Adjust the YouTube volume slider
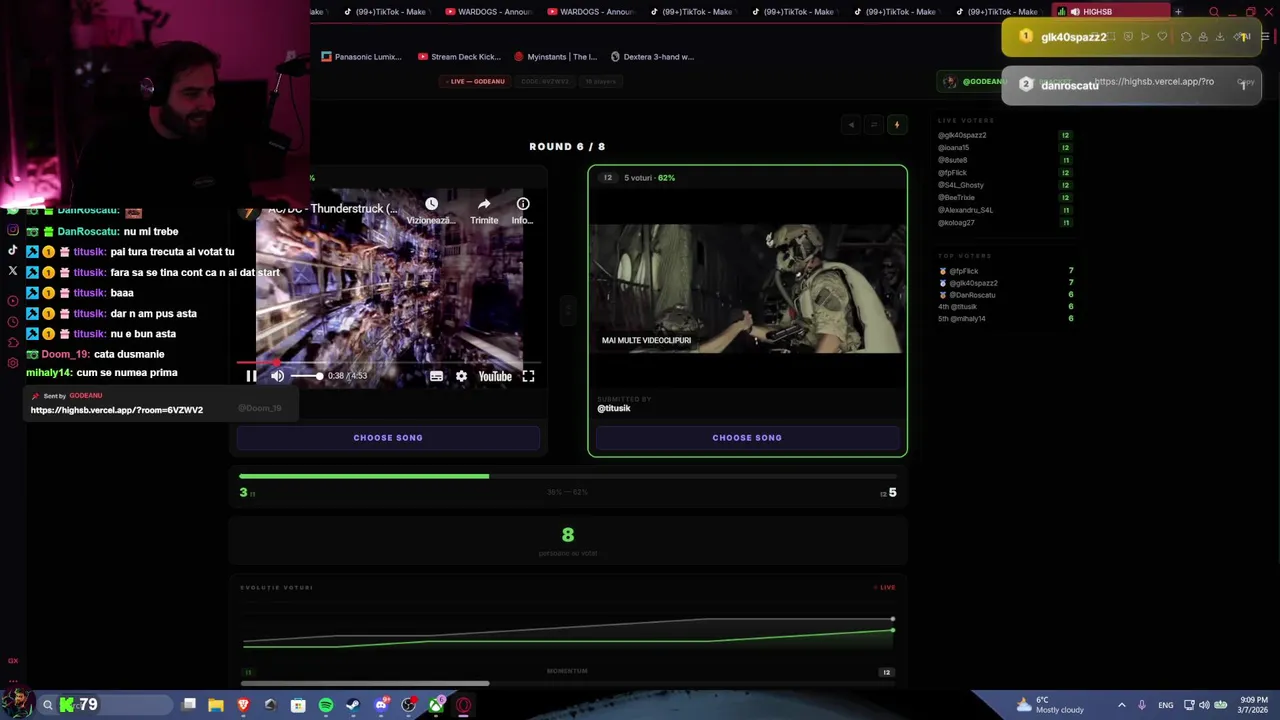Viewport: 1280px width, 720px height. 306,376
